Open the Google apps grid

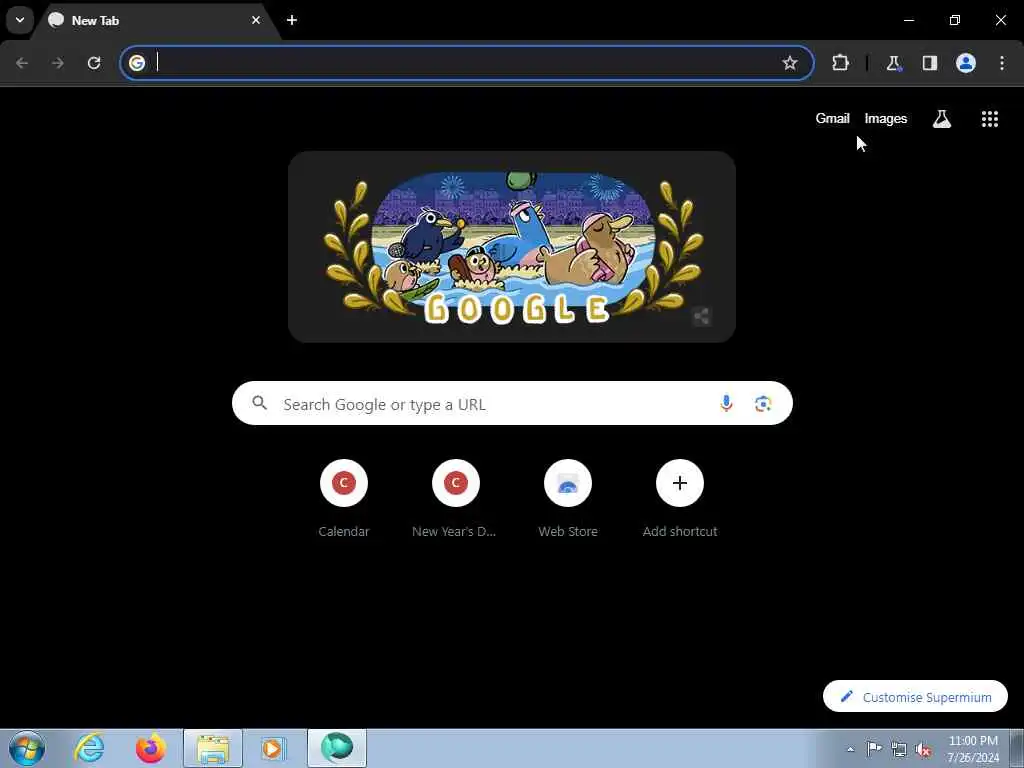point(989,119)
